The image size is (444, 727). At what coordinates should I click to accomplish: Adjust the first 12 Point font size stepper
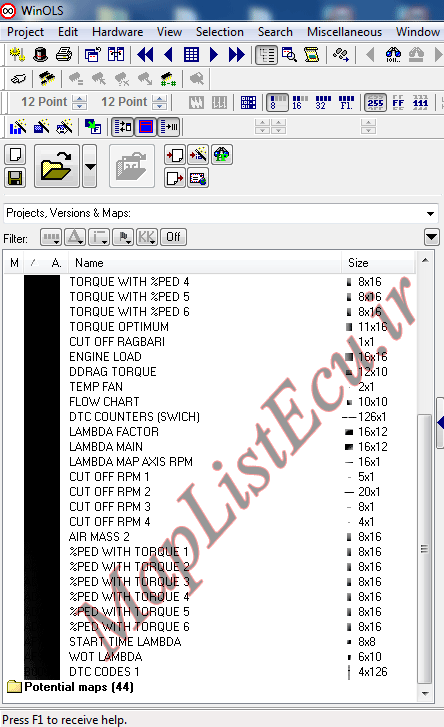(79, 102)
